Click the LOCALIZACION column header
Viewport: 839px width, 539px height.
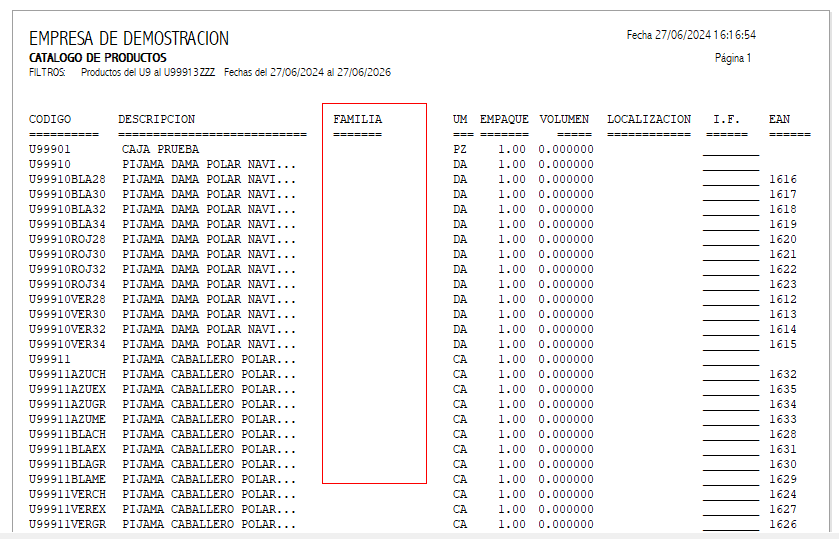[x=649, y=119]
